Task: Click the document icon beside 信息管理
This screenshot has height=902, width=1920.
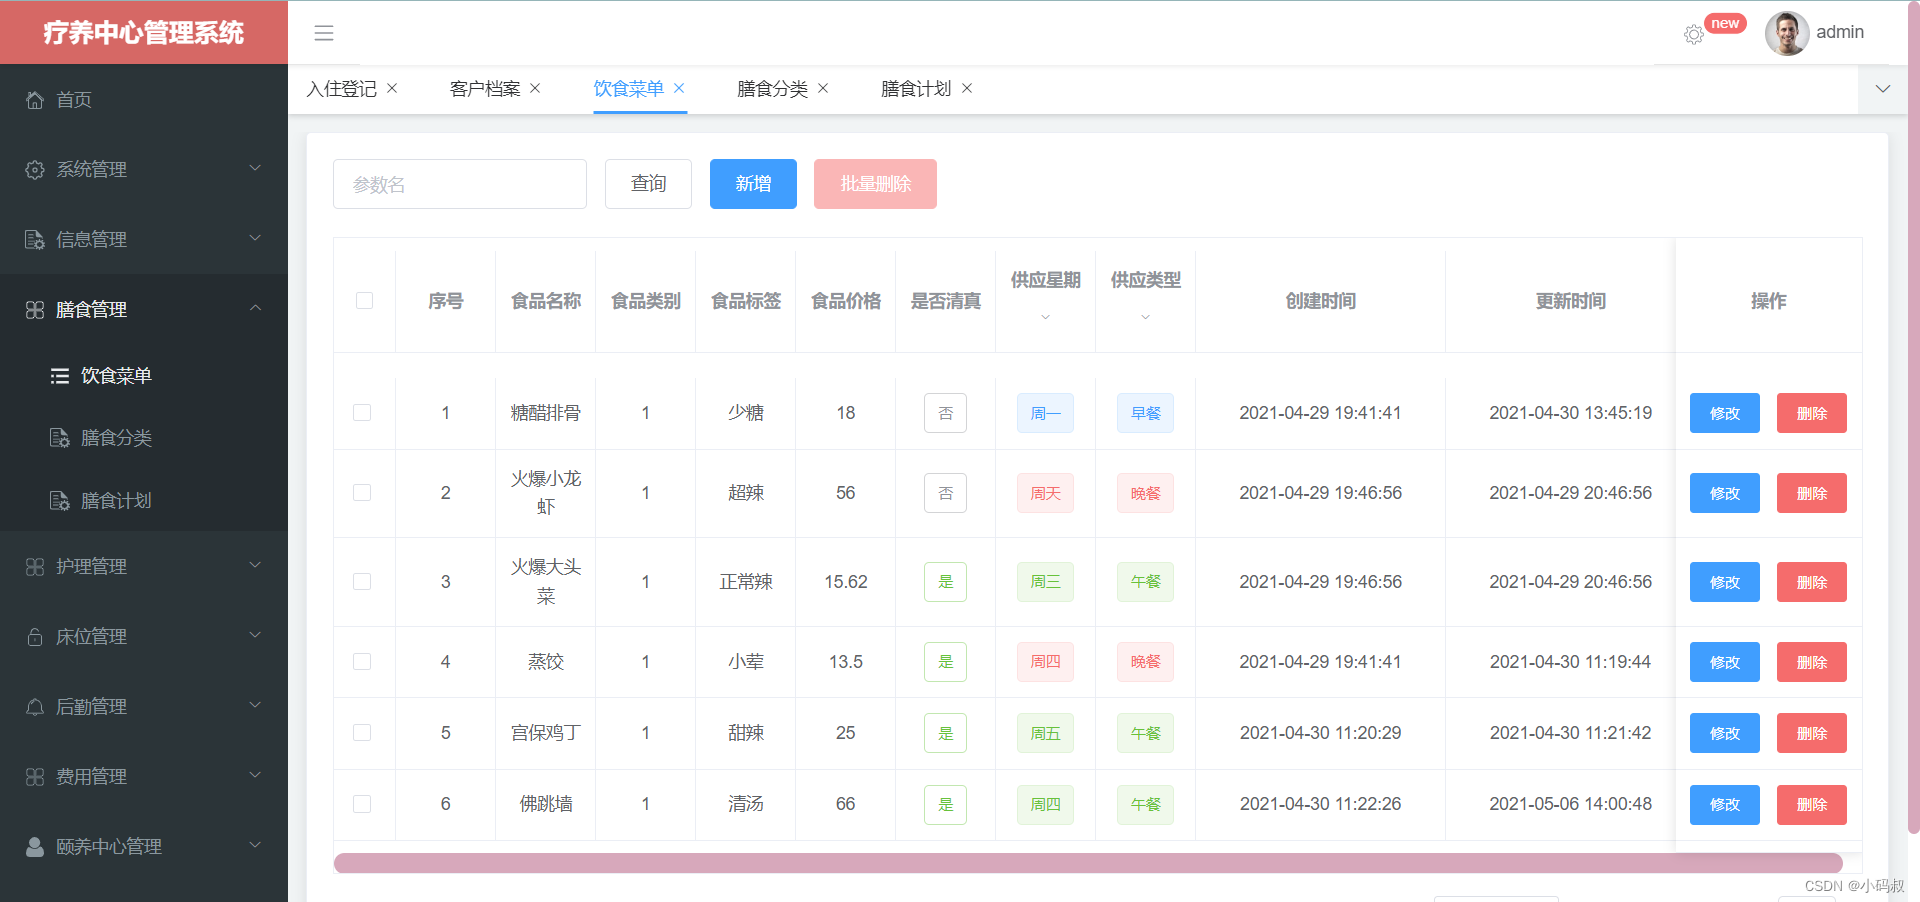Action: (x=35, y=240)
